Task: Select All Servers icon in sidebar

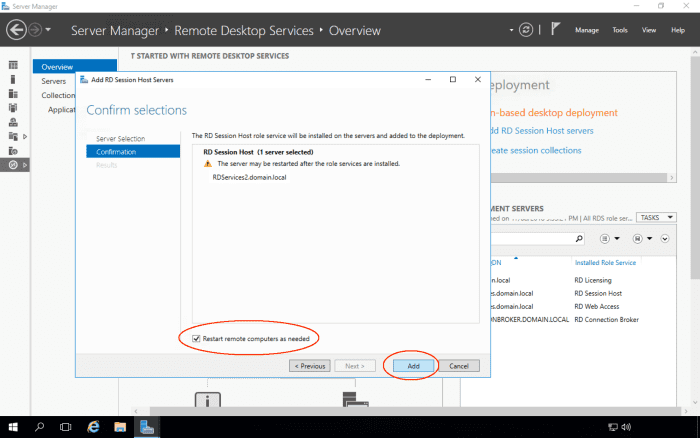Action: (13, 94)
